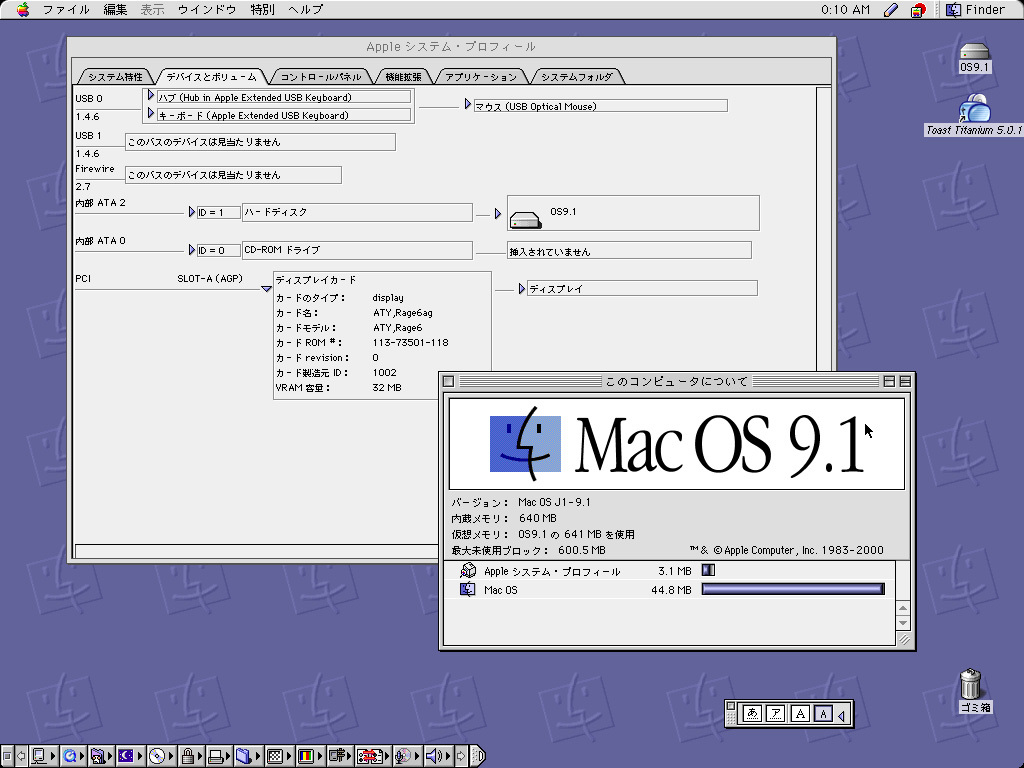Click the 0:10 AM menu bar clock
1024x768 pixels.
coord(845,10)
